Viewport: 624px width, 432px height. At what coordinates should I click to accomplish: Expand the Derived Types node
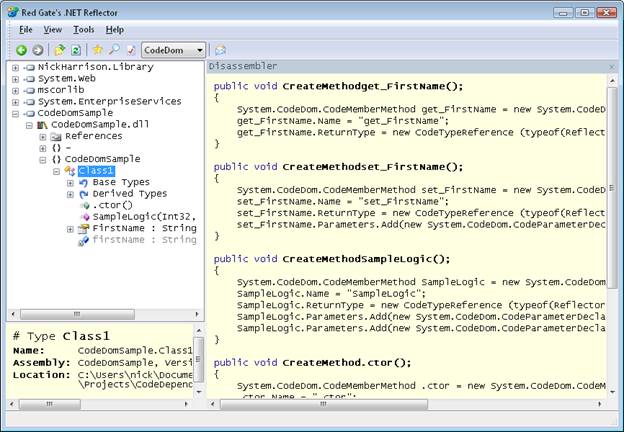70,195
